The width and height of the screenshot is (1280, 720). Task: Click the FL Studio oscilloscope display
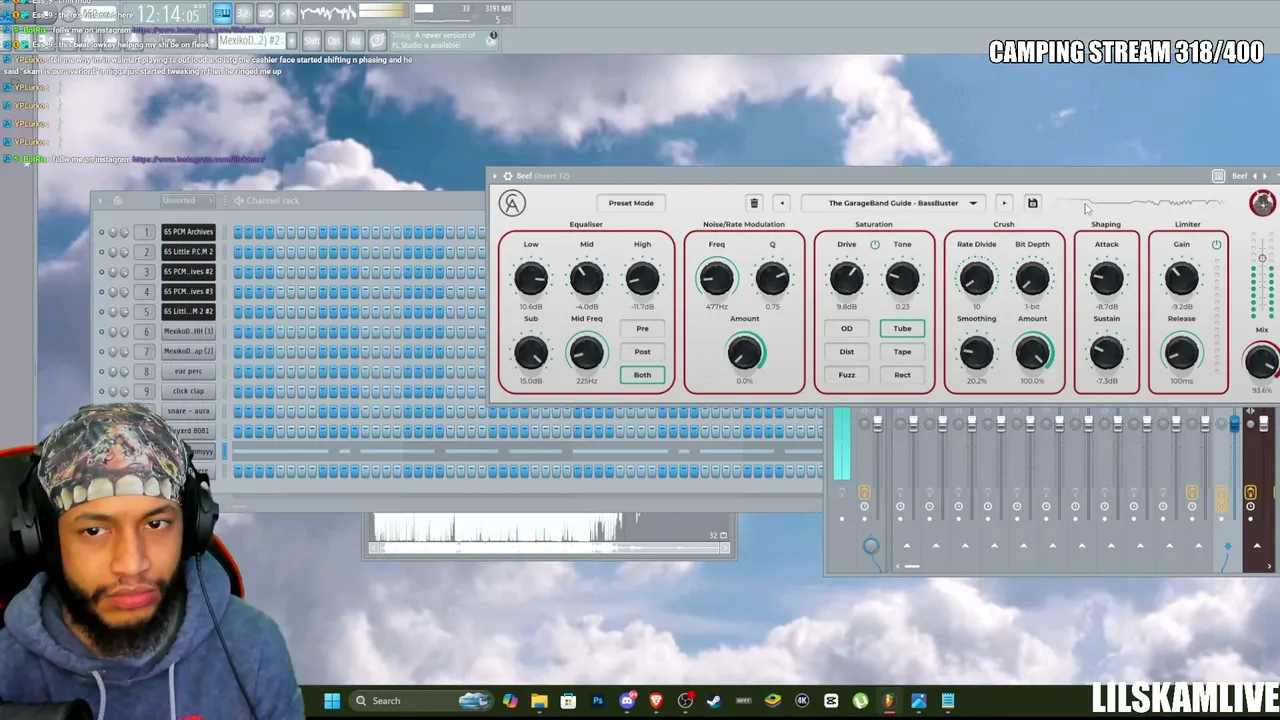[326, 13]
